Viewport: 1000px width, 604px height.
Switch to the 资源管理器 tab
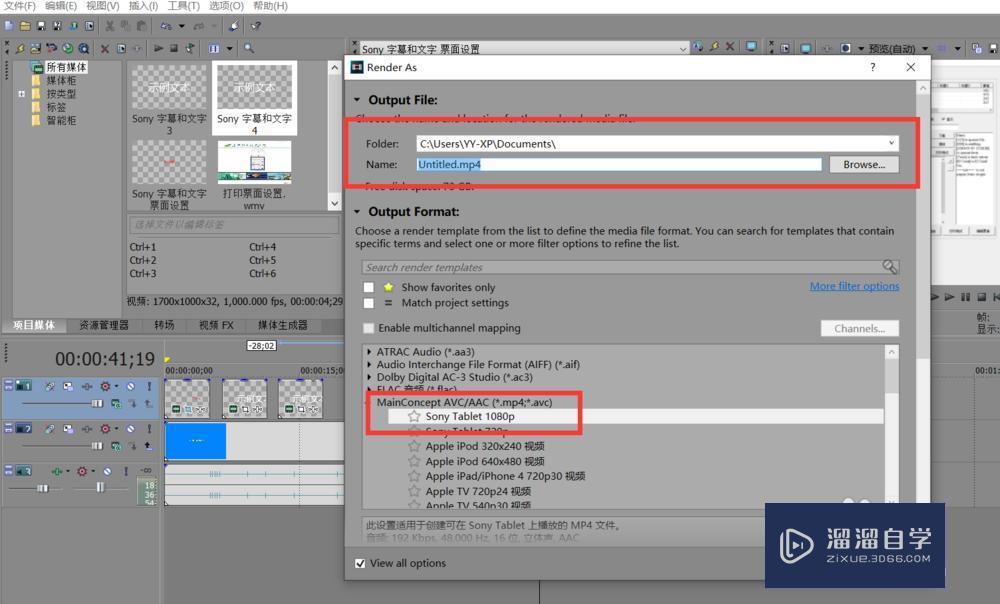pos(104,325)
